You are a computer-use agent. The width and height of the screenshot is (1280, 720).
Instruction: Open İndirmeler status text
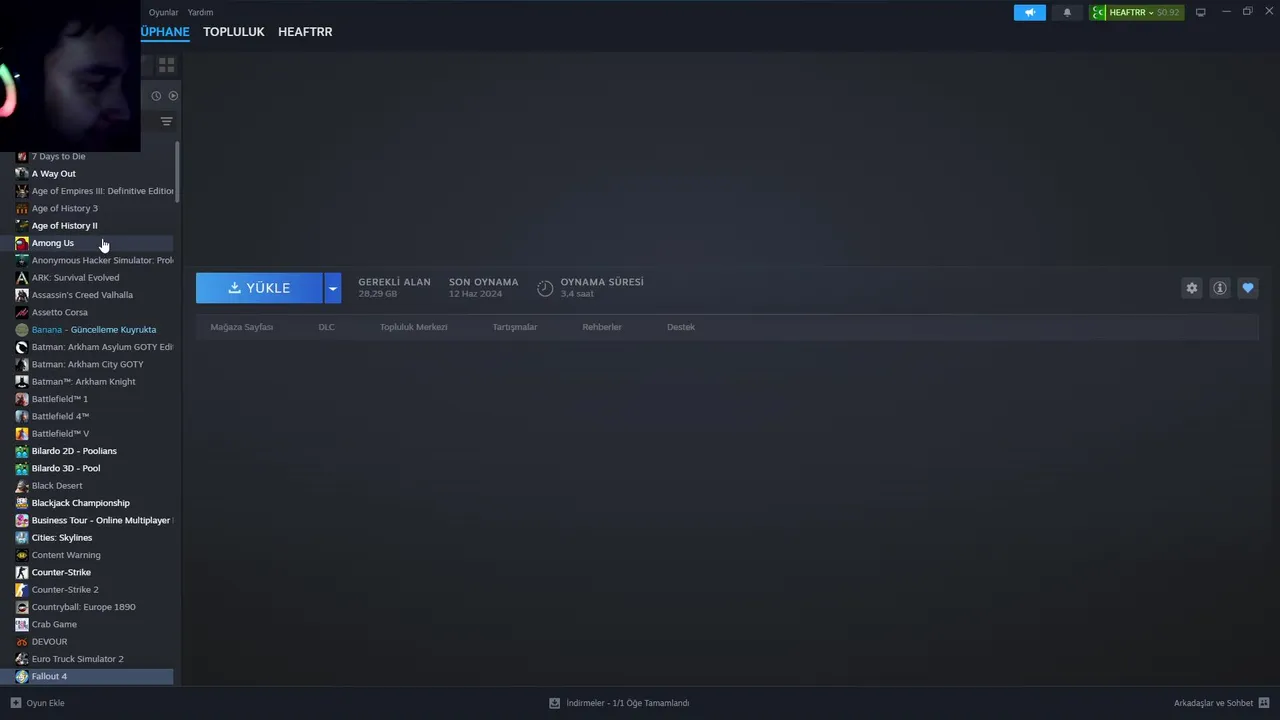coord(628,703)
